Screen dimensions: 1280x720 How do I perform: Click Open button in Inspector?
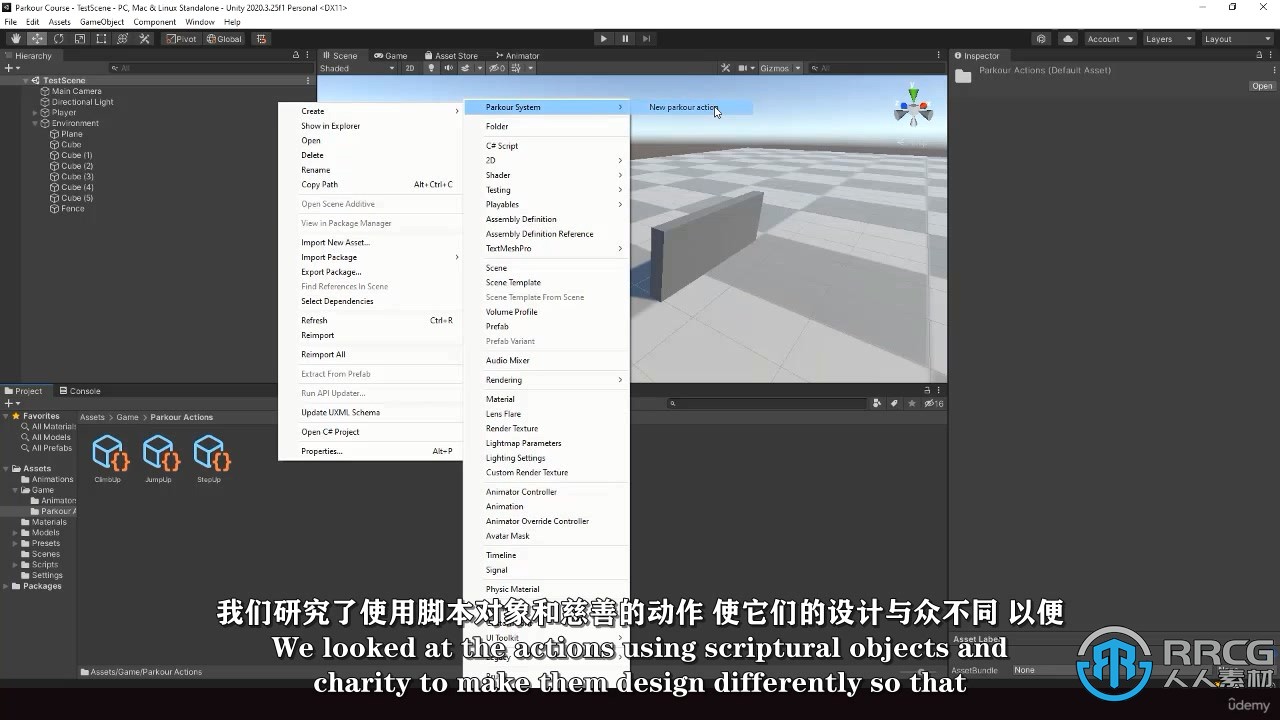[1262, 86]
